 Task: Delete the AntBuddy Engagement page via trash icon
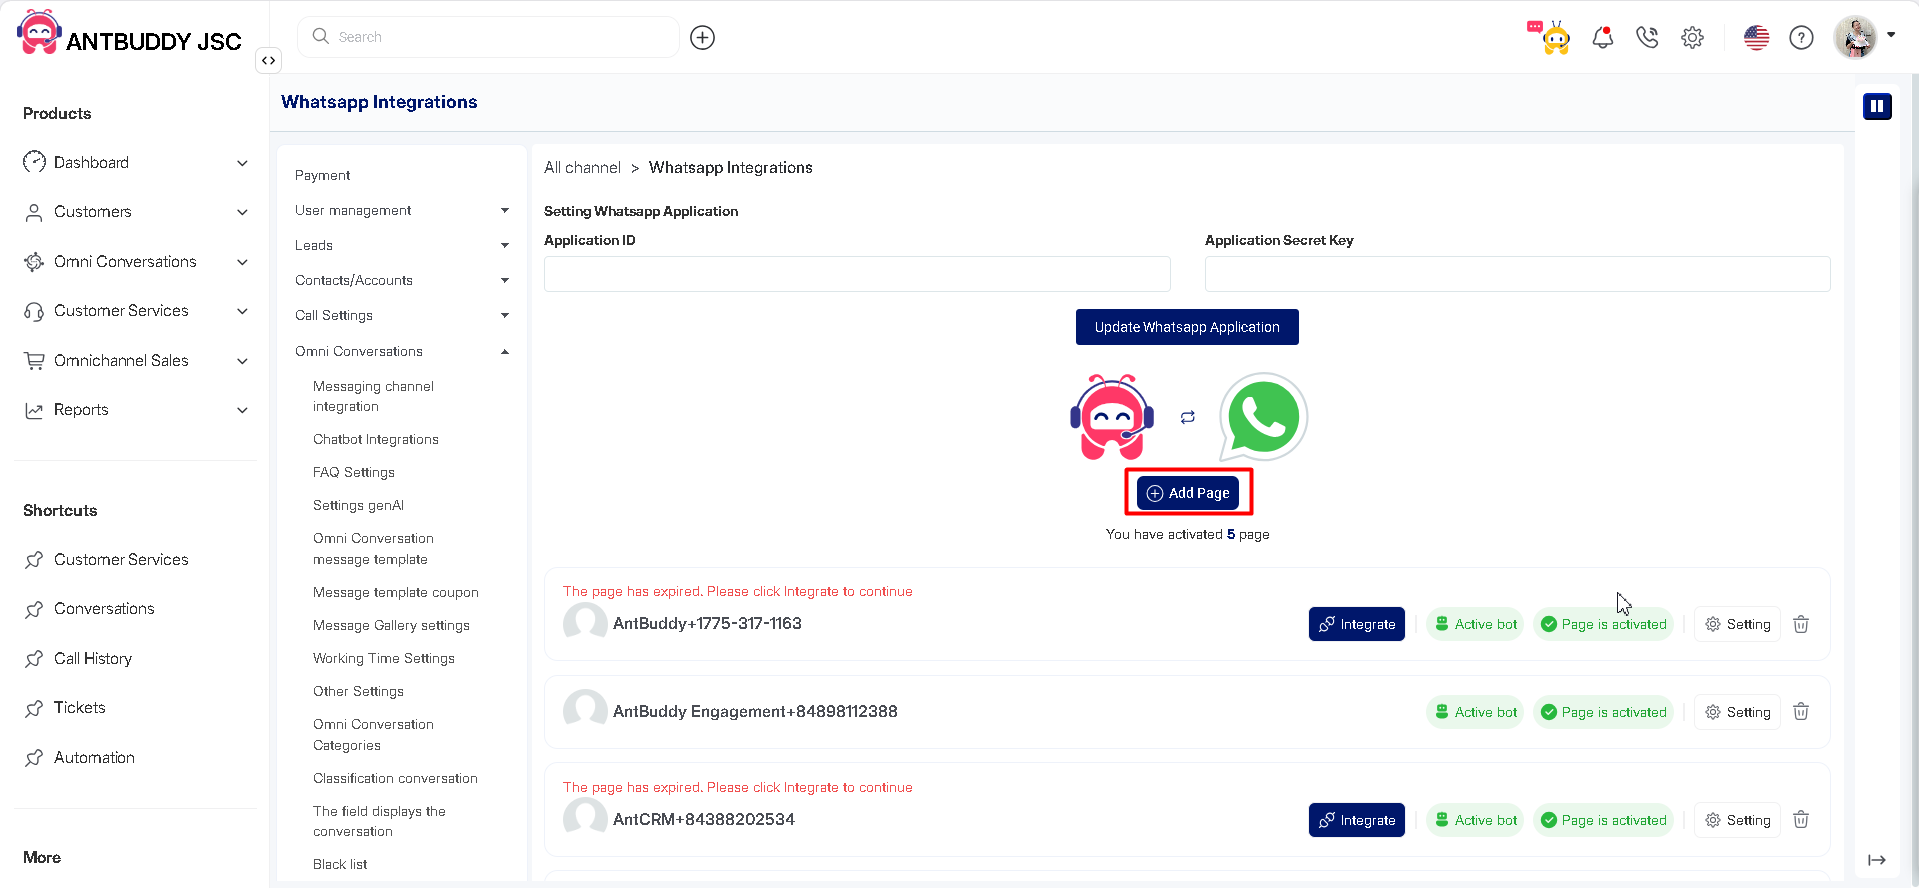(1801, 712)
